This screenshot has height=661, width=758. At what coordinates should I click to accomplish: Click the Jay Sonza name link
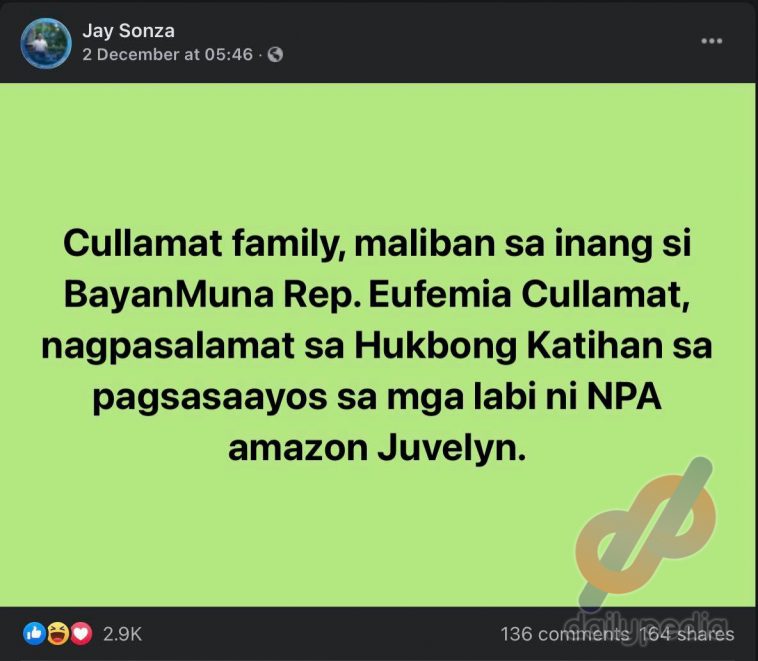128,30
